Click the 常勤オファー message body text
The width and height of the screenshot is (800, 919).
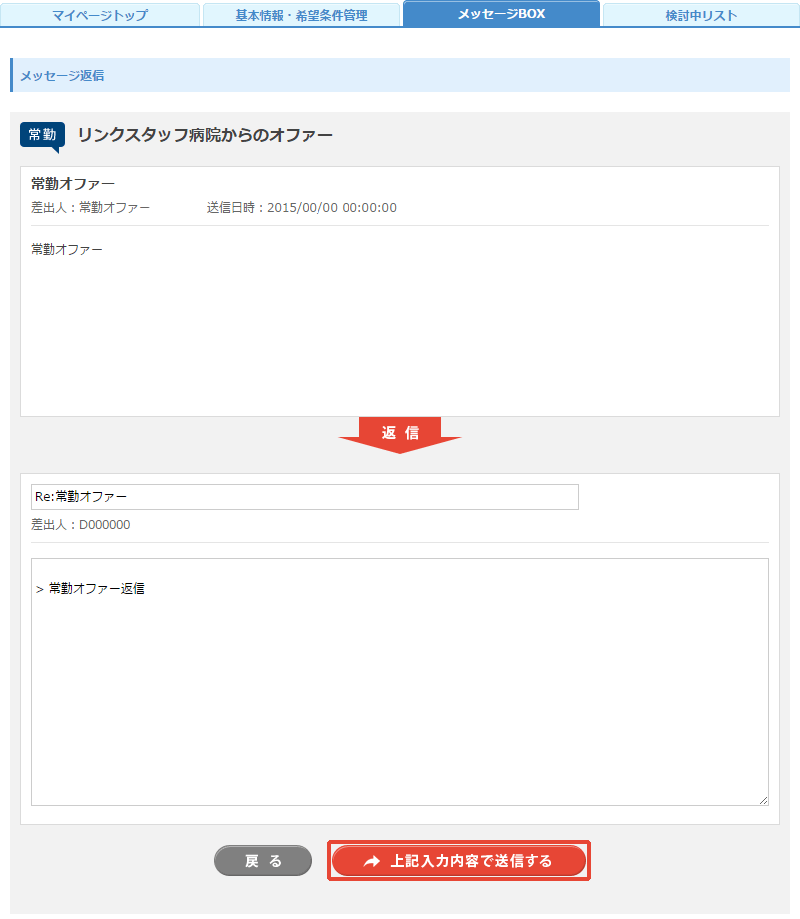67,250
